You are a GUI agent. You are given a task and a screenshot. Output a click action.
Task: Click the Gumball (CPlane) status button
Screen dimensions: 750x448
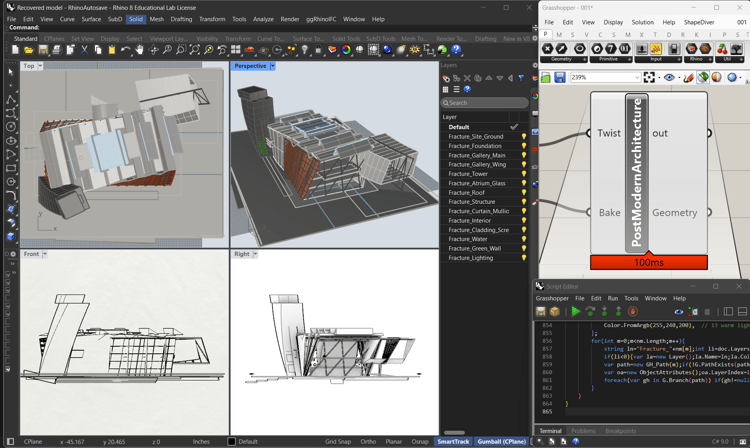pos(500,441)
